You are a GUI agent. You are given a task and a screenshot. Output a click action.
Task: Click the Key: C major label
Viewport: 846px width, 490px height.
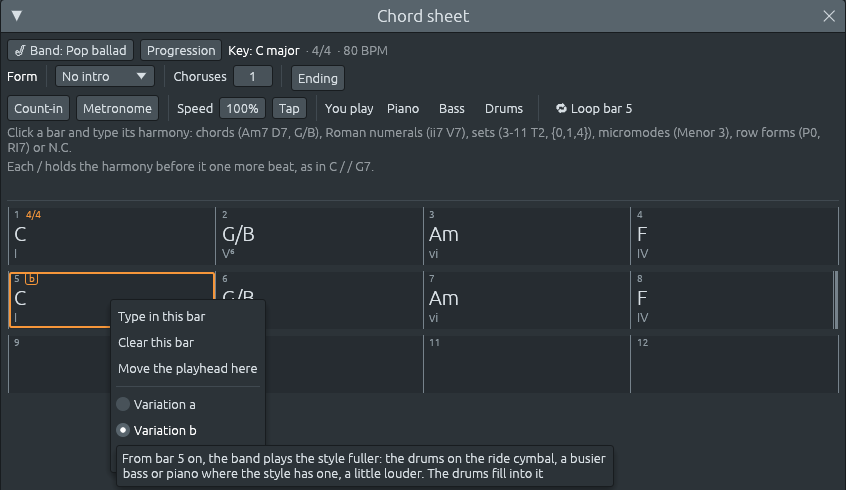click(263, 50)
